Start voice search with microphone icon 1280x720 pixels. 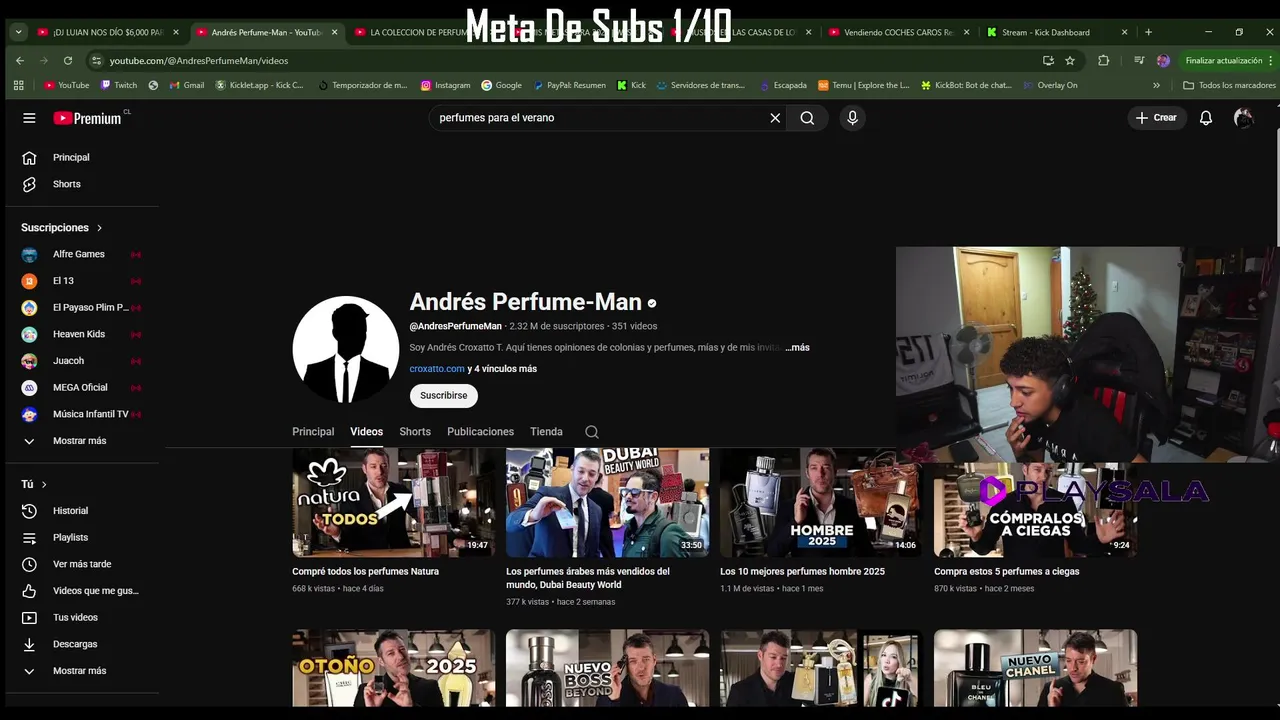852,118
